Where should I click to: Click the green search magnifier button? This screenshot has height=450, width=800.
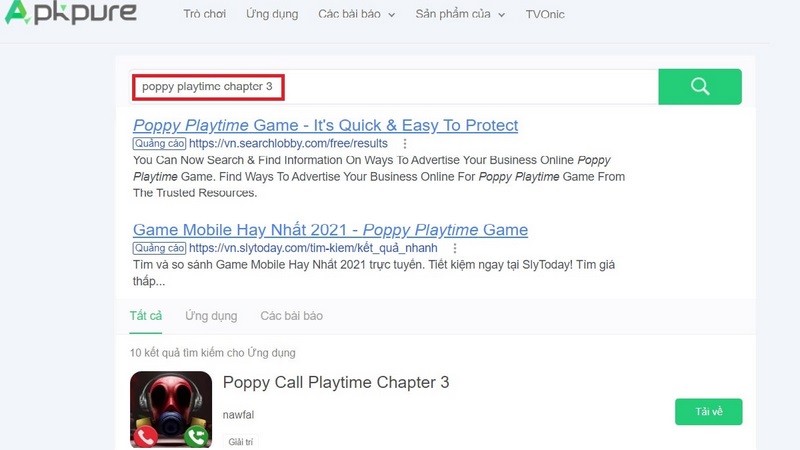(x=700, y=87)
